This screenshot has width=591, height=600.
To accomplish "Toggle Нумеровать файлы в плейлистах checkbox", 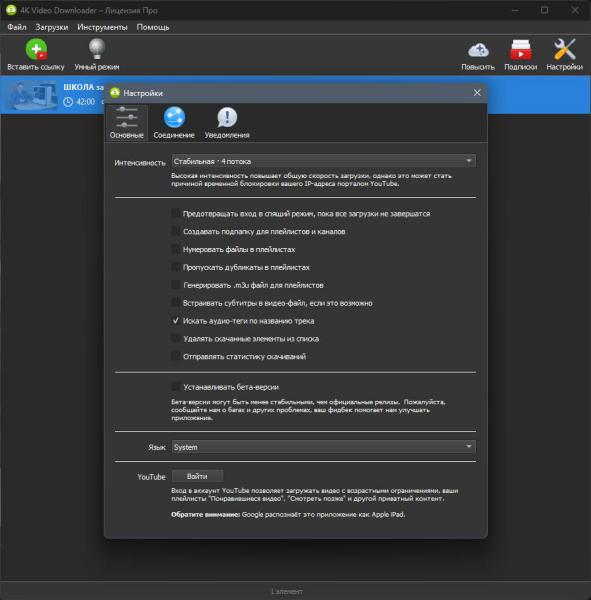I will pos(175,249).
